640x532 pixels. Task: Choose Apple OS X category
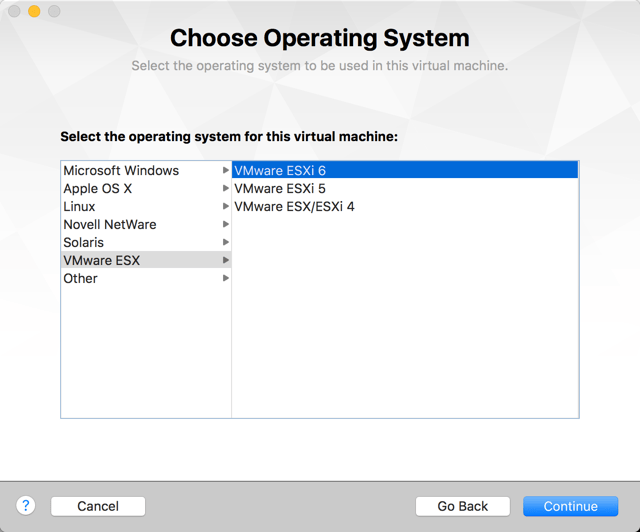click(97, 188)
